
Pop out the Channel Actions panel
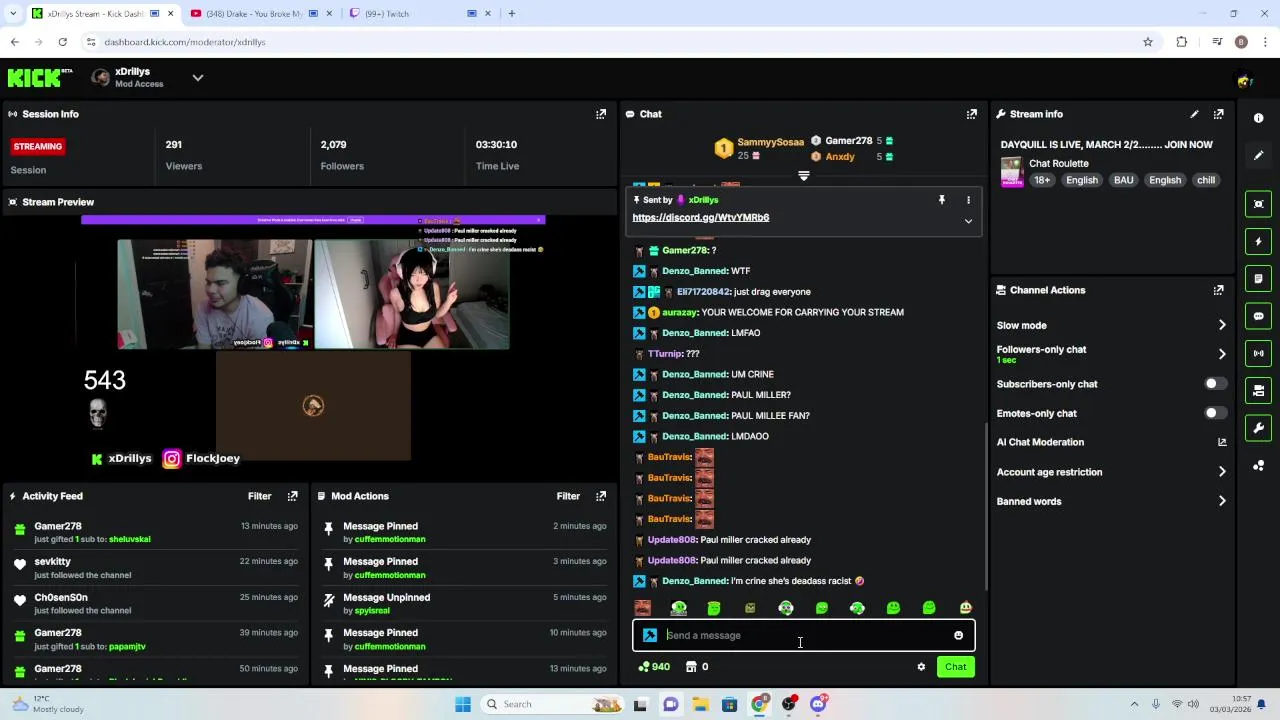point(1218,290)
